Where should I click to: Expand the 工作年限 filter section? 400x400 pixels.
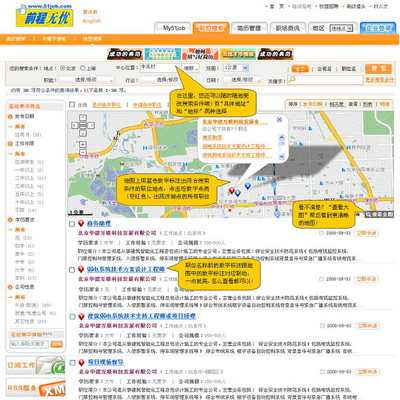coord(10,144)
